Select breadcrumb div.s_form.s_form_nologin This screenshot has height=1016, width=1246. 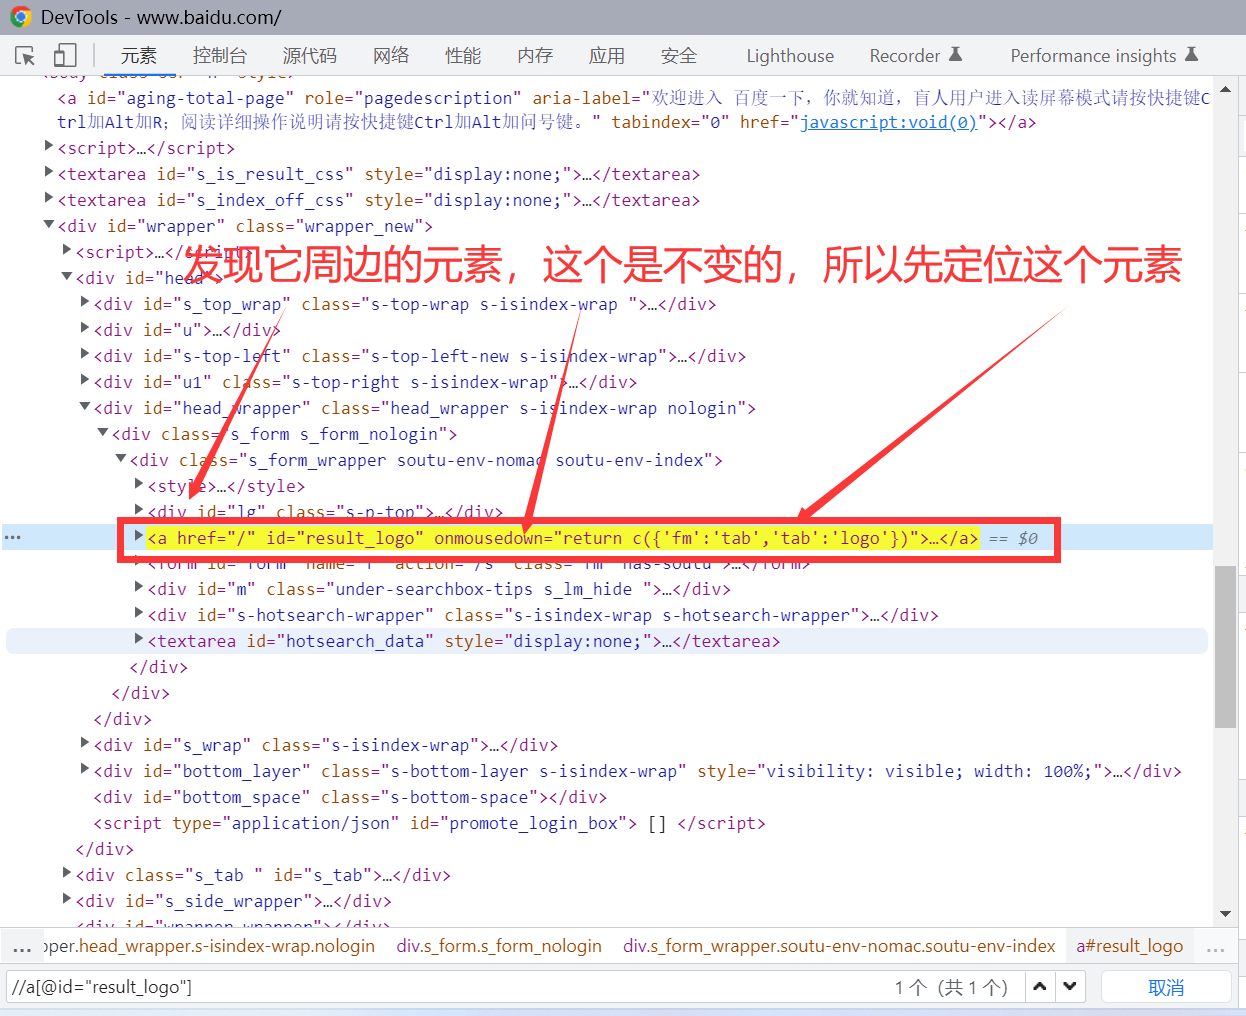pos(499,946)
